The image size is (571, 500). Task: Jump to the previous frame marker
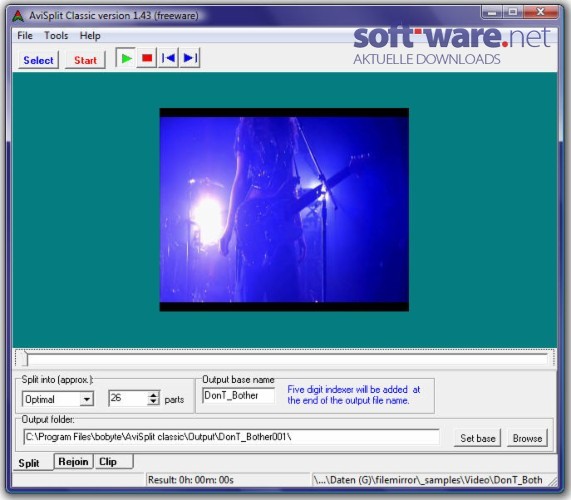pos(168,58)
